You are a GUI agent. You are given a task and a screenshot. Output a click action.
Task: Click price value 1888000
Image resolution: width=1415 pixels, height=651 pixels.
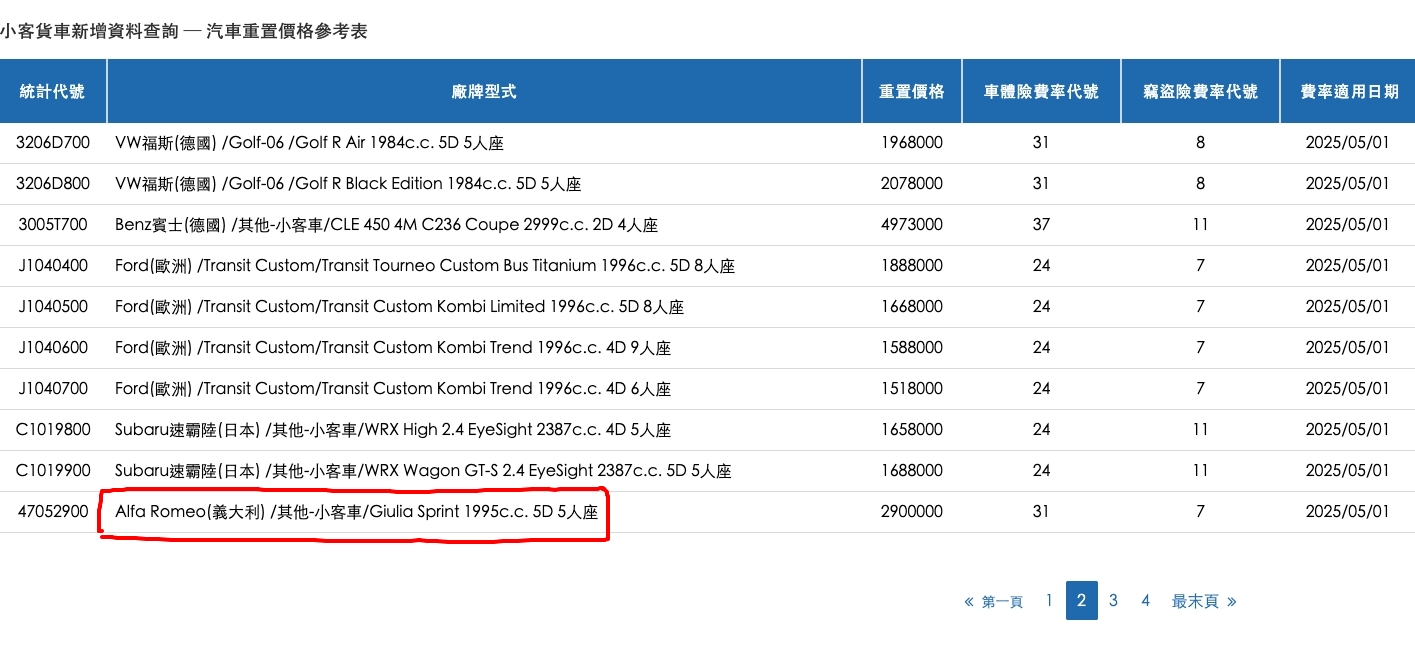(912, 266)
